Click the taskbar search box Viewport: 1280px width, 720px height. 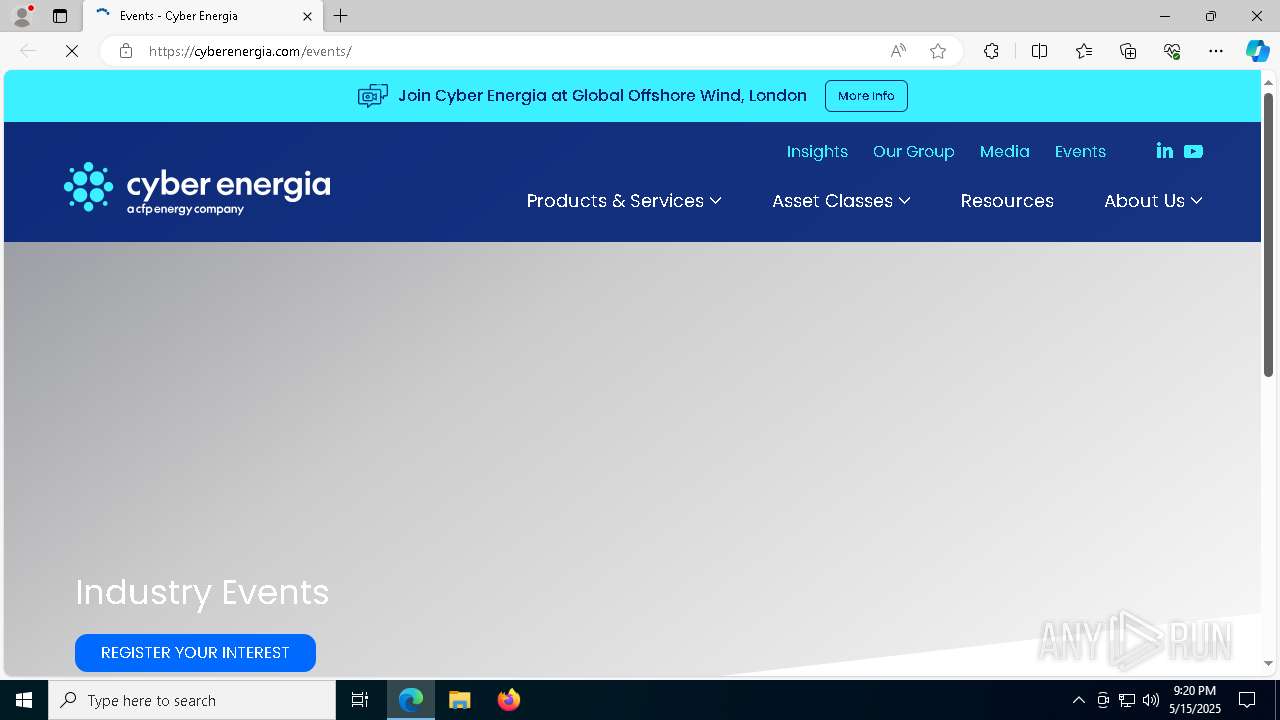tap(192, 700)
